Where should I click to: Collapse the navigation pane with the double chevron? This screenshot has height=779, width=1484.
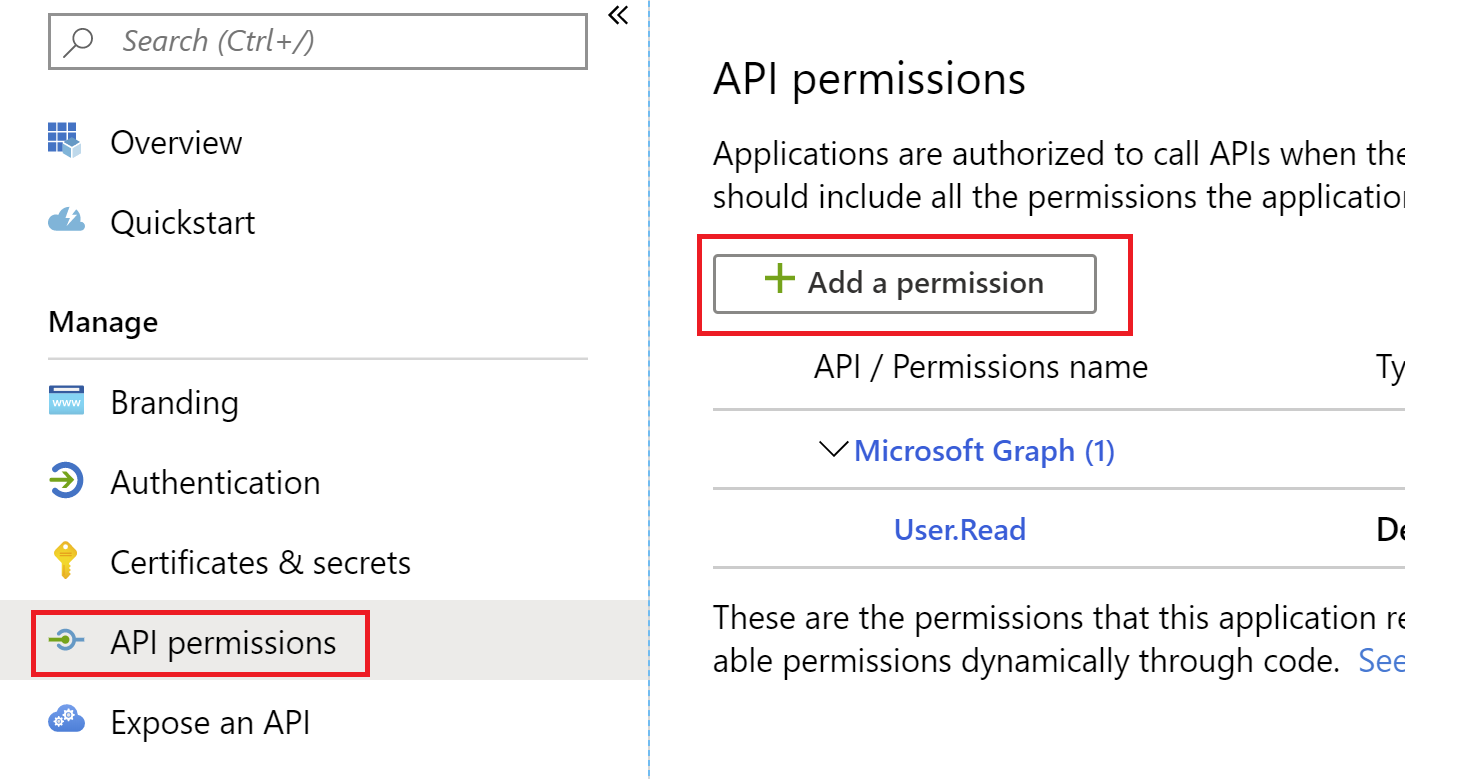tap(618, 16)
